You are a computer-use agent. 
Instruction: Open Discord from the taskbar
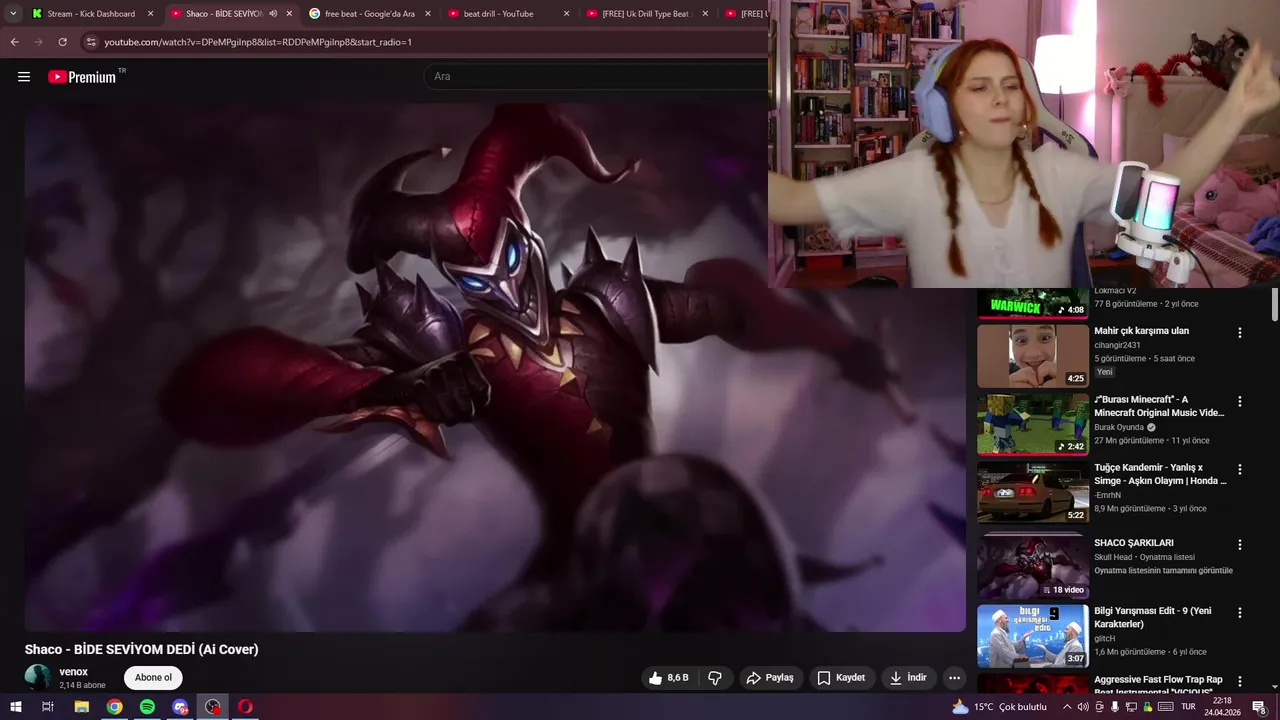180,707
